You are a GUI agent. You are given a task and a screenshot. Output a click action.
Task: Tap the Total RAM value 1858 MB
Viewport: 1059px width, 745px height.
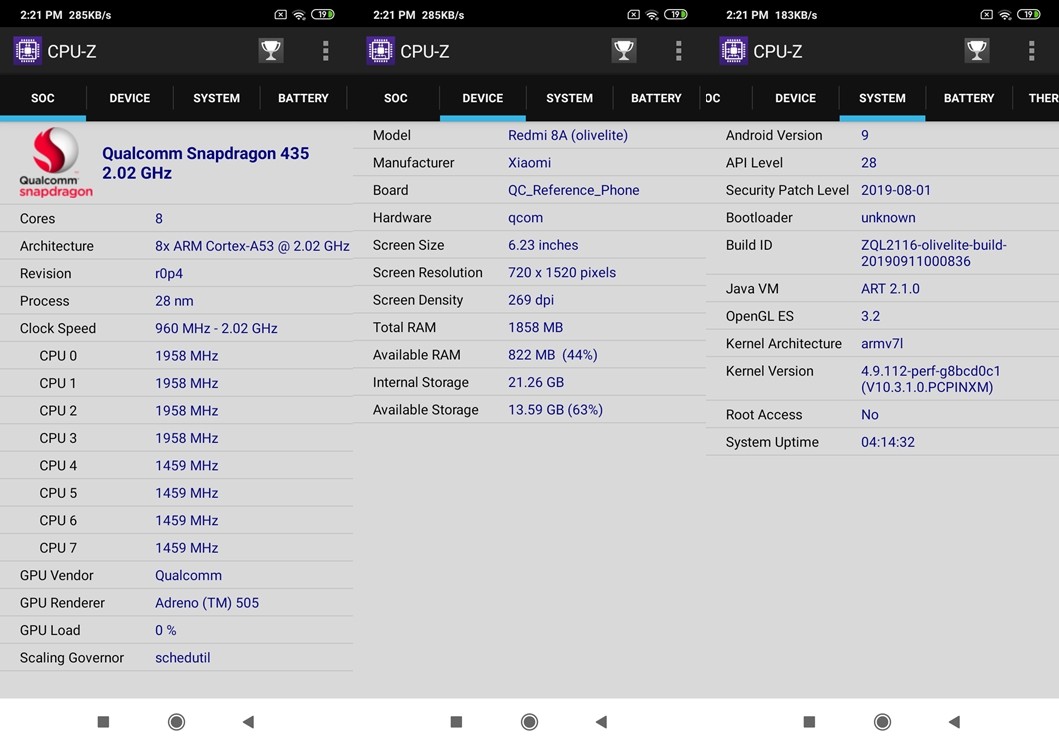pos(536,328)
